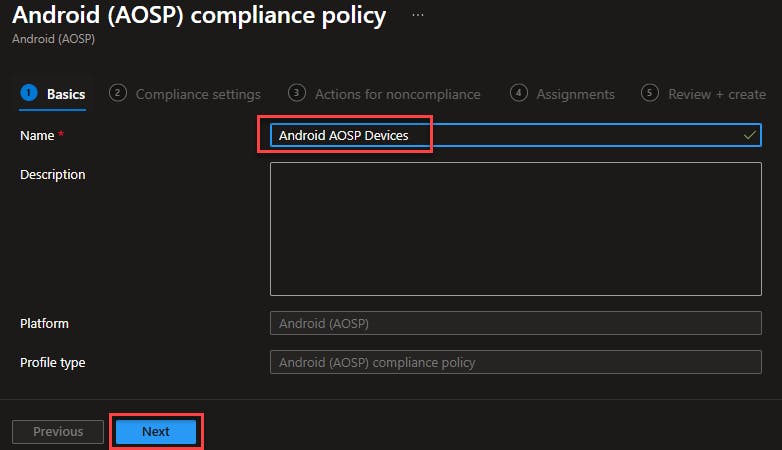
Task: Click the Profile type label
Action: pyautogui.click(x=53, y=363)
